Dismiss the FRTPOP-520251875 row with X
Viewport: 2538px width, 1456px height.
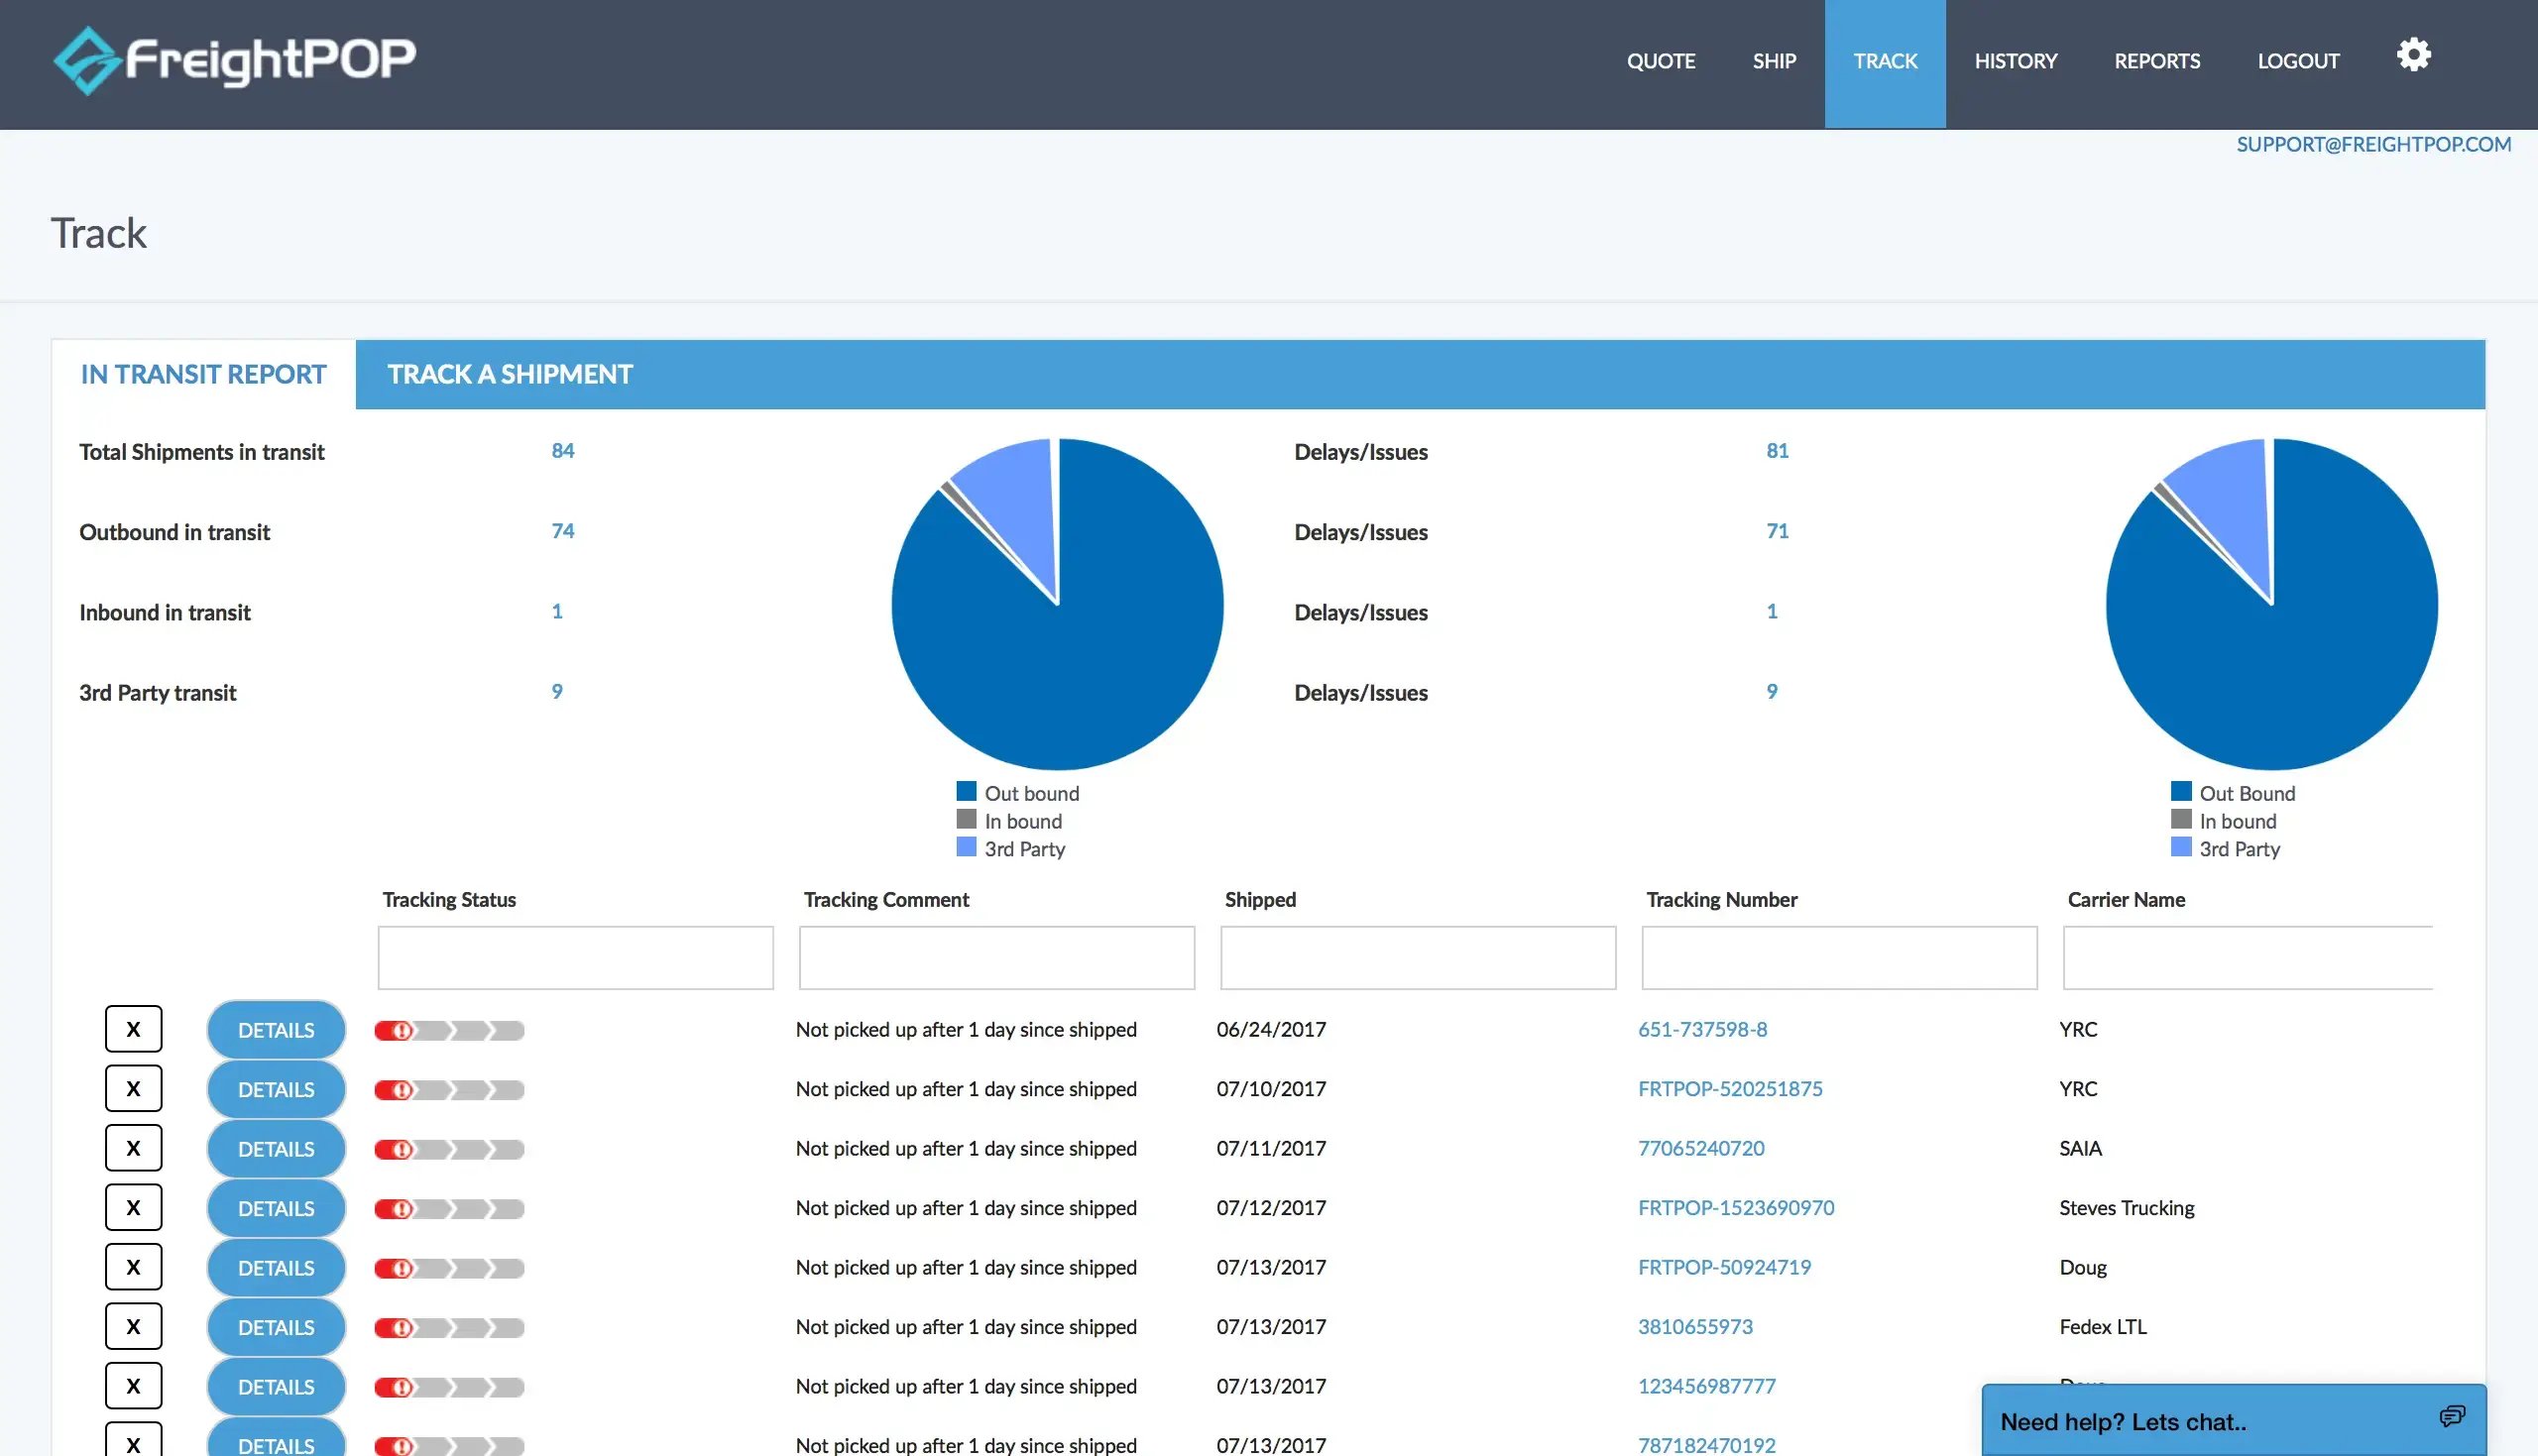point(133,1088)
